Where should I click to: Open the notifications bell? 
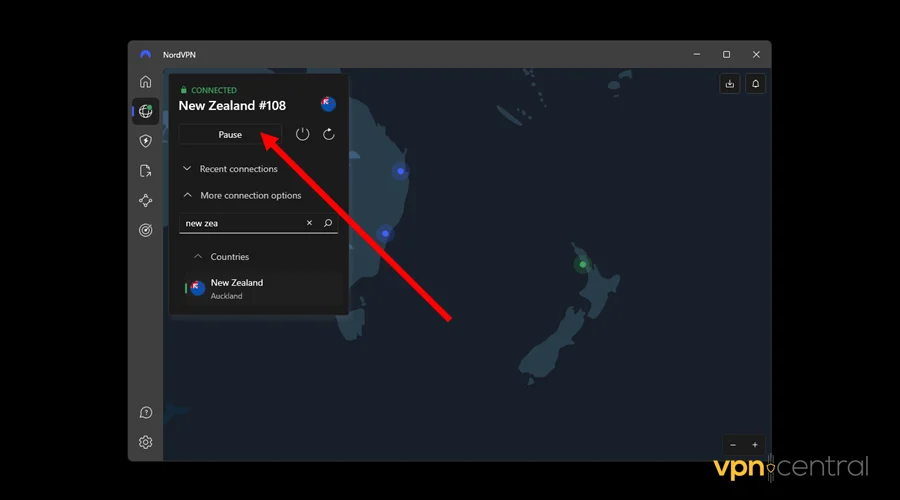(x=755, y=84)
